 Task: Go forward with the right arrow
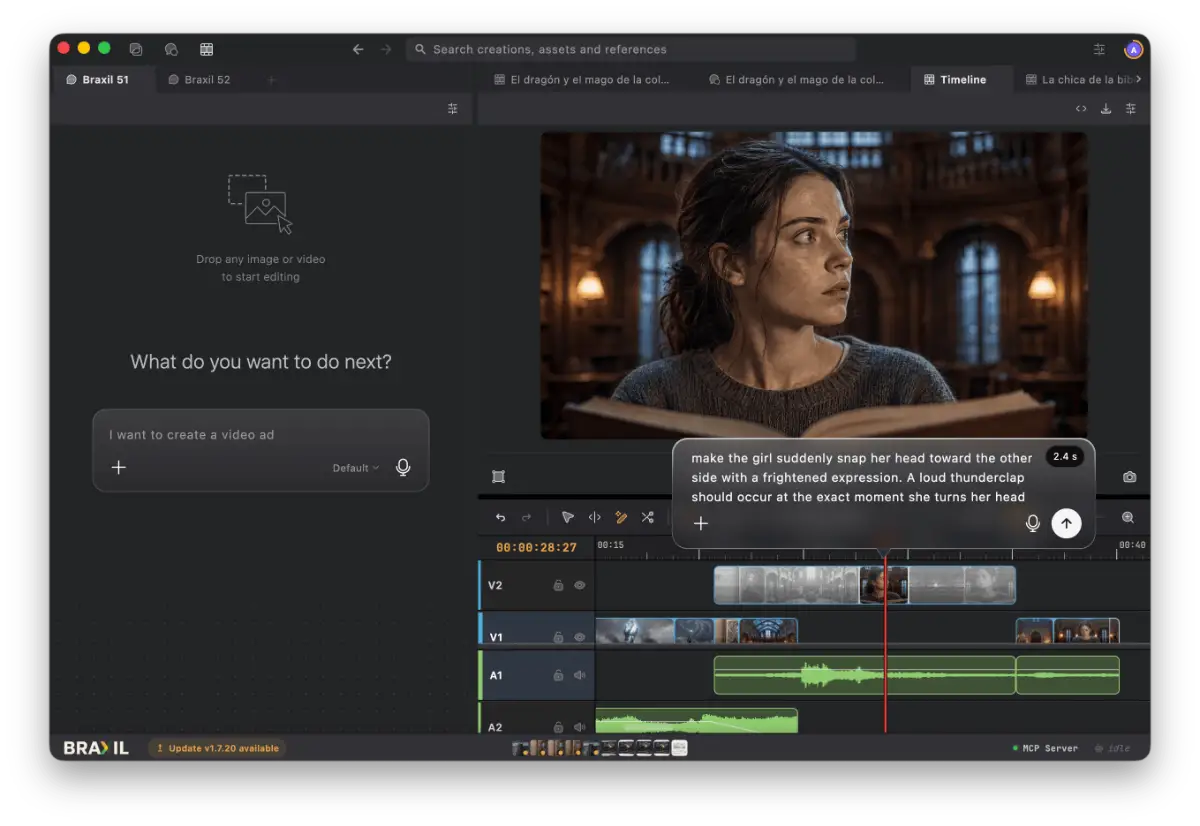tap(386, 49)
